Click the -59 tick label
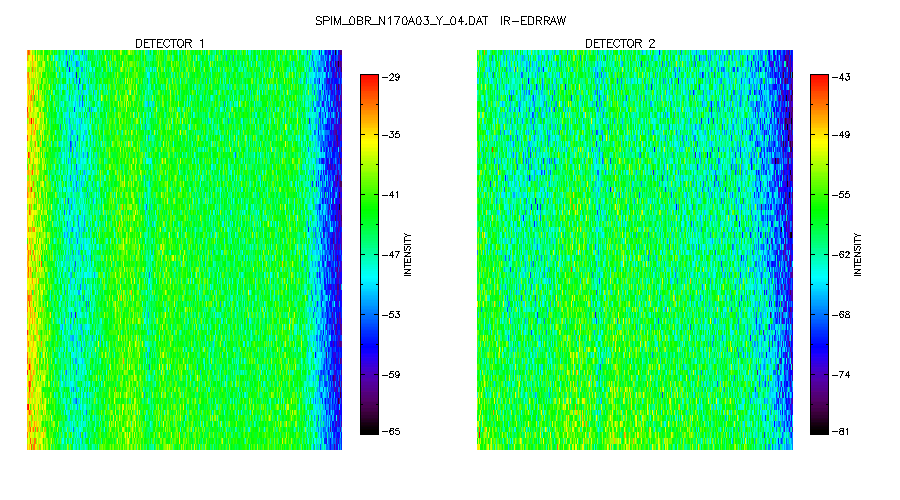 click(x=391, y=375)
